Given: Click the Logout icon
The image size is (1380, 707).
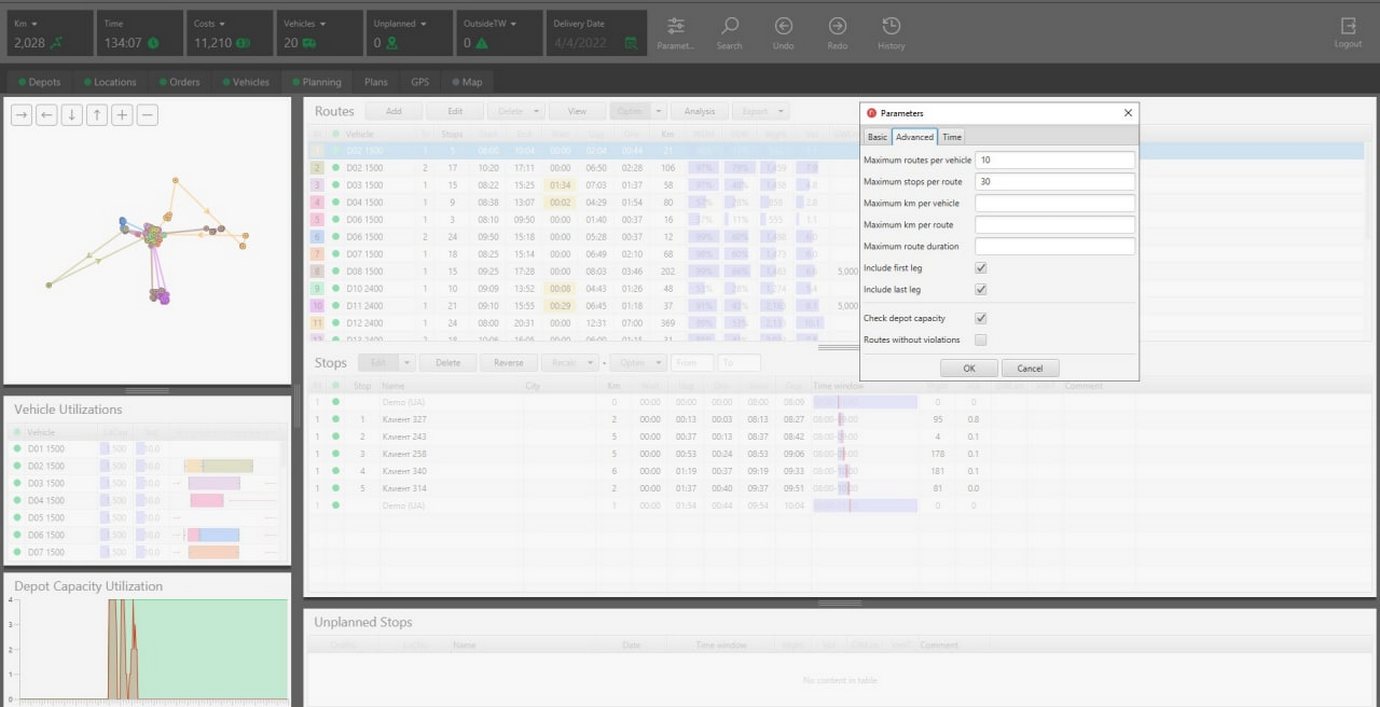Looking at the screenshot, I should (x=1348, y=27).
